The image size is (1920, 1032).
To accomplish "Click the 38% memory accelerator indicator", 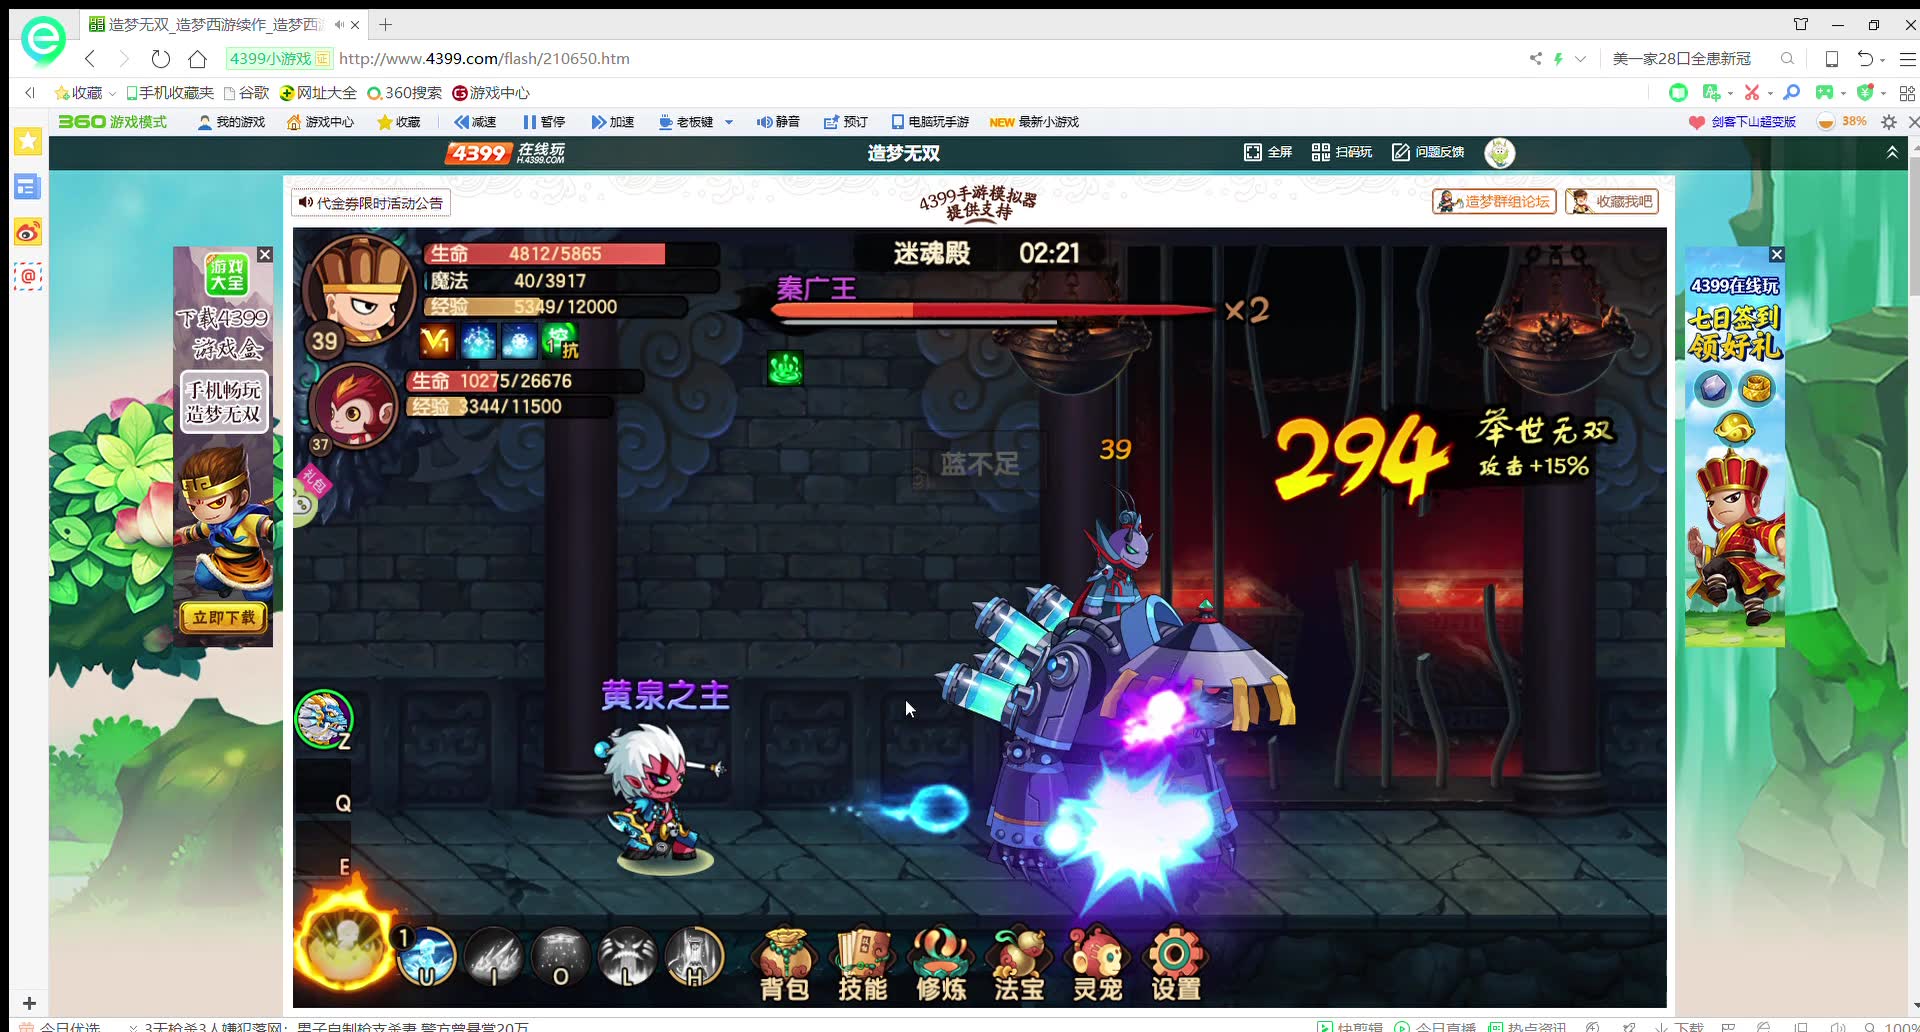I will (1842, 122).
